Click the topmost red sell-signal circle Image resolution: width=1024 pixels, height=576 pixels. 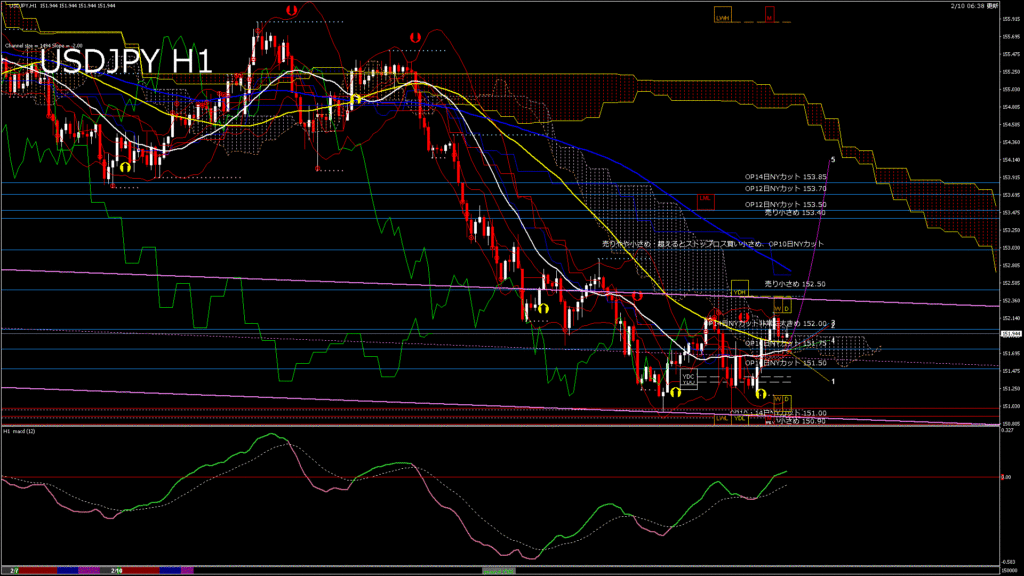[290, 10]
